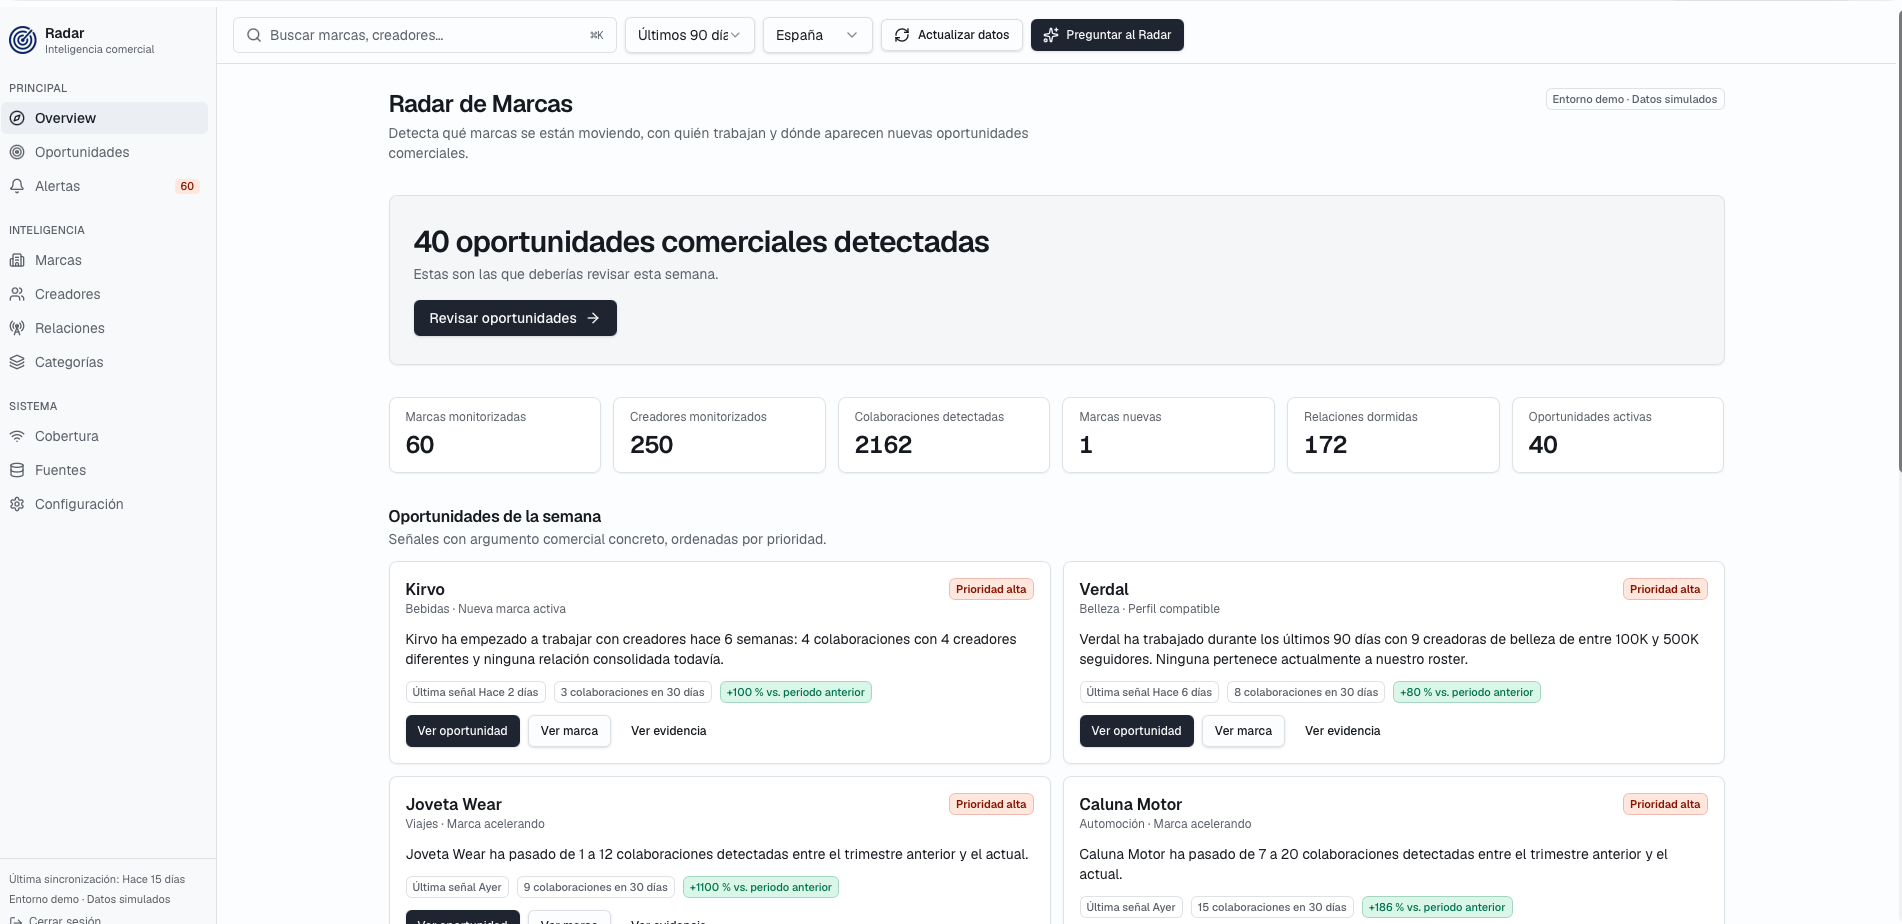Click the +80 % vs. periodo anterior tag
The image size is (1902, 924).
(x=1467, y=692)
